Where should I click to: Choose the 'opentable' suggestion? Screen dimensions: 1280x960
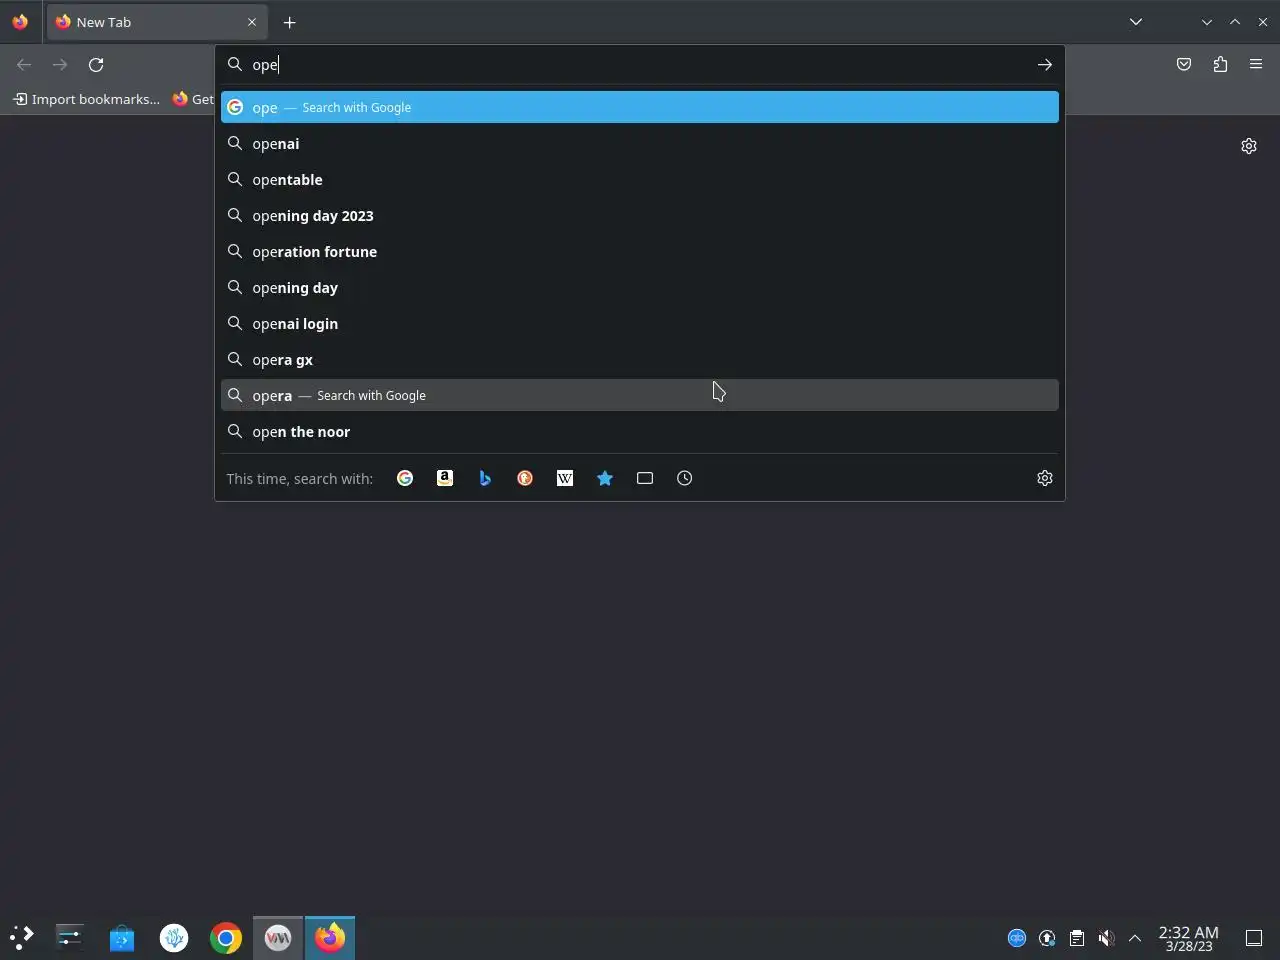[x=640, y=179]
